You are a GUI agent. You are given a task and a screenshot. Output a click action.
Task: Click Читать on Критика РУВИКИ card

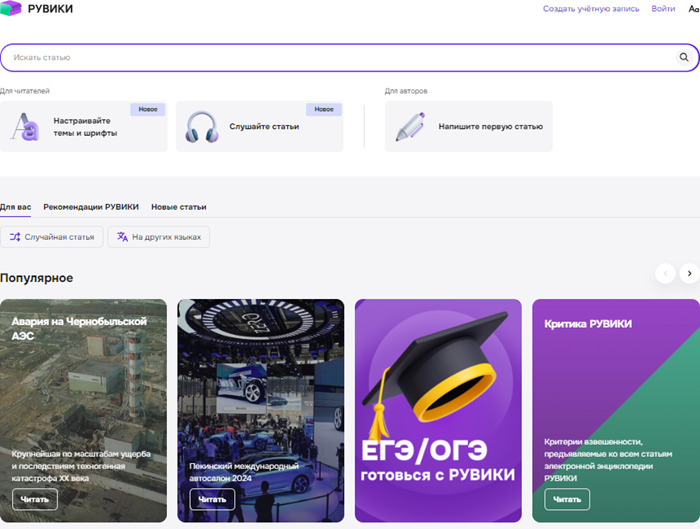click(567, 499)
